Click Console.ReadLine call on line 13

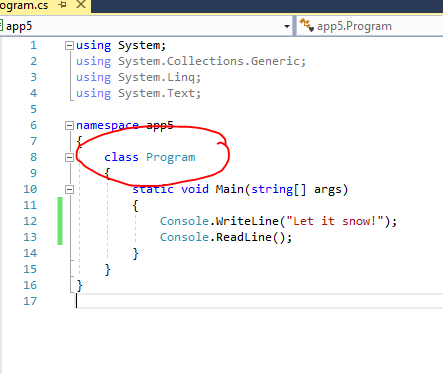(x=226, y=237)
